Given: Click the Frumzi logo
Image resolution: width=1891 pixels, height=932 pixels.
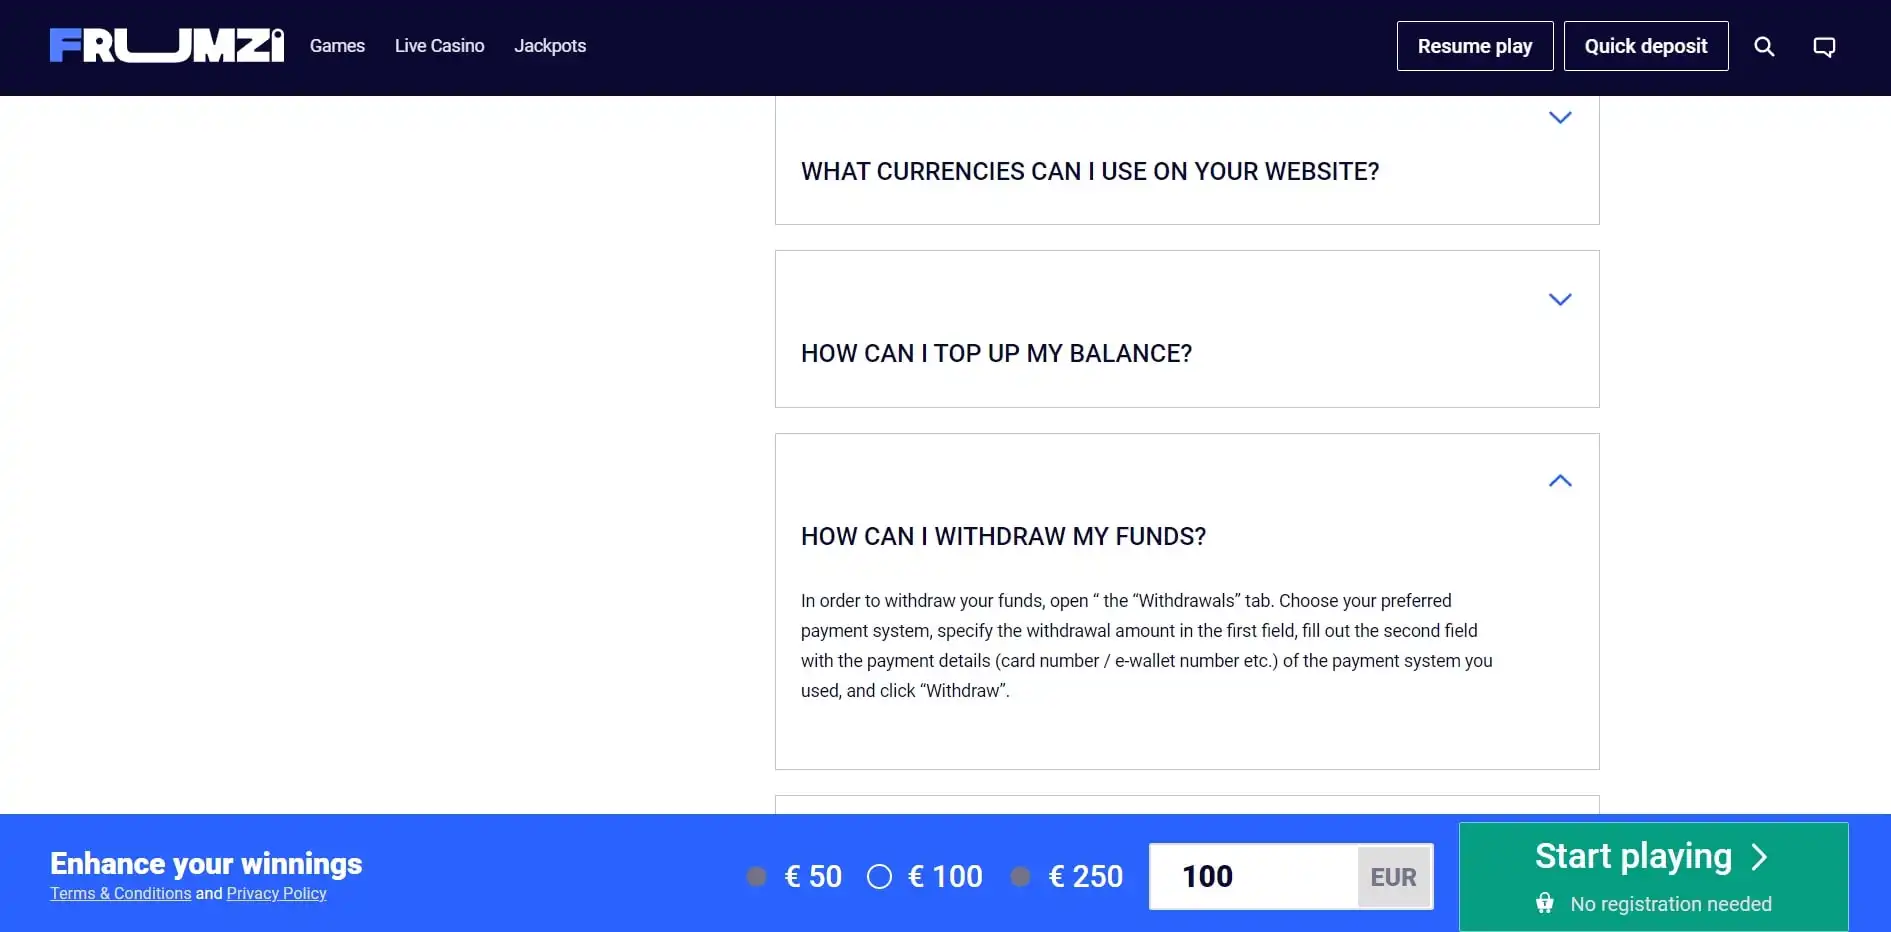Looking at the screenshot, I should point(166,46).
